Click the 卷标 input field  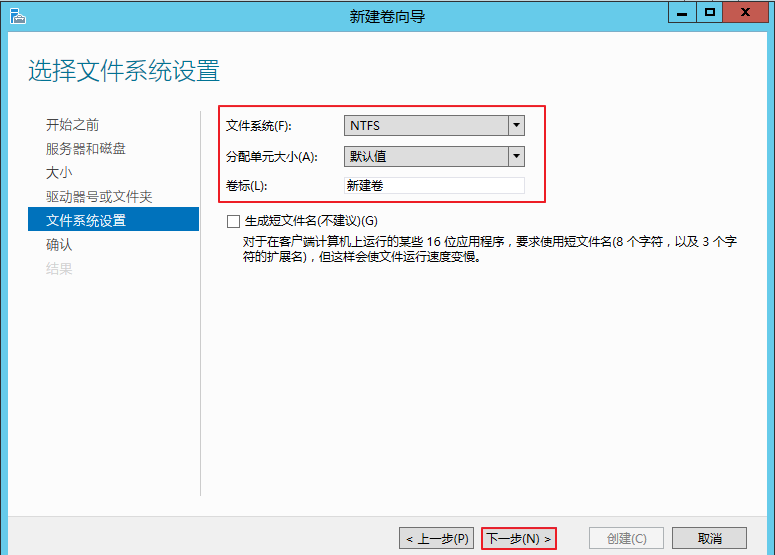click(434, 185)
